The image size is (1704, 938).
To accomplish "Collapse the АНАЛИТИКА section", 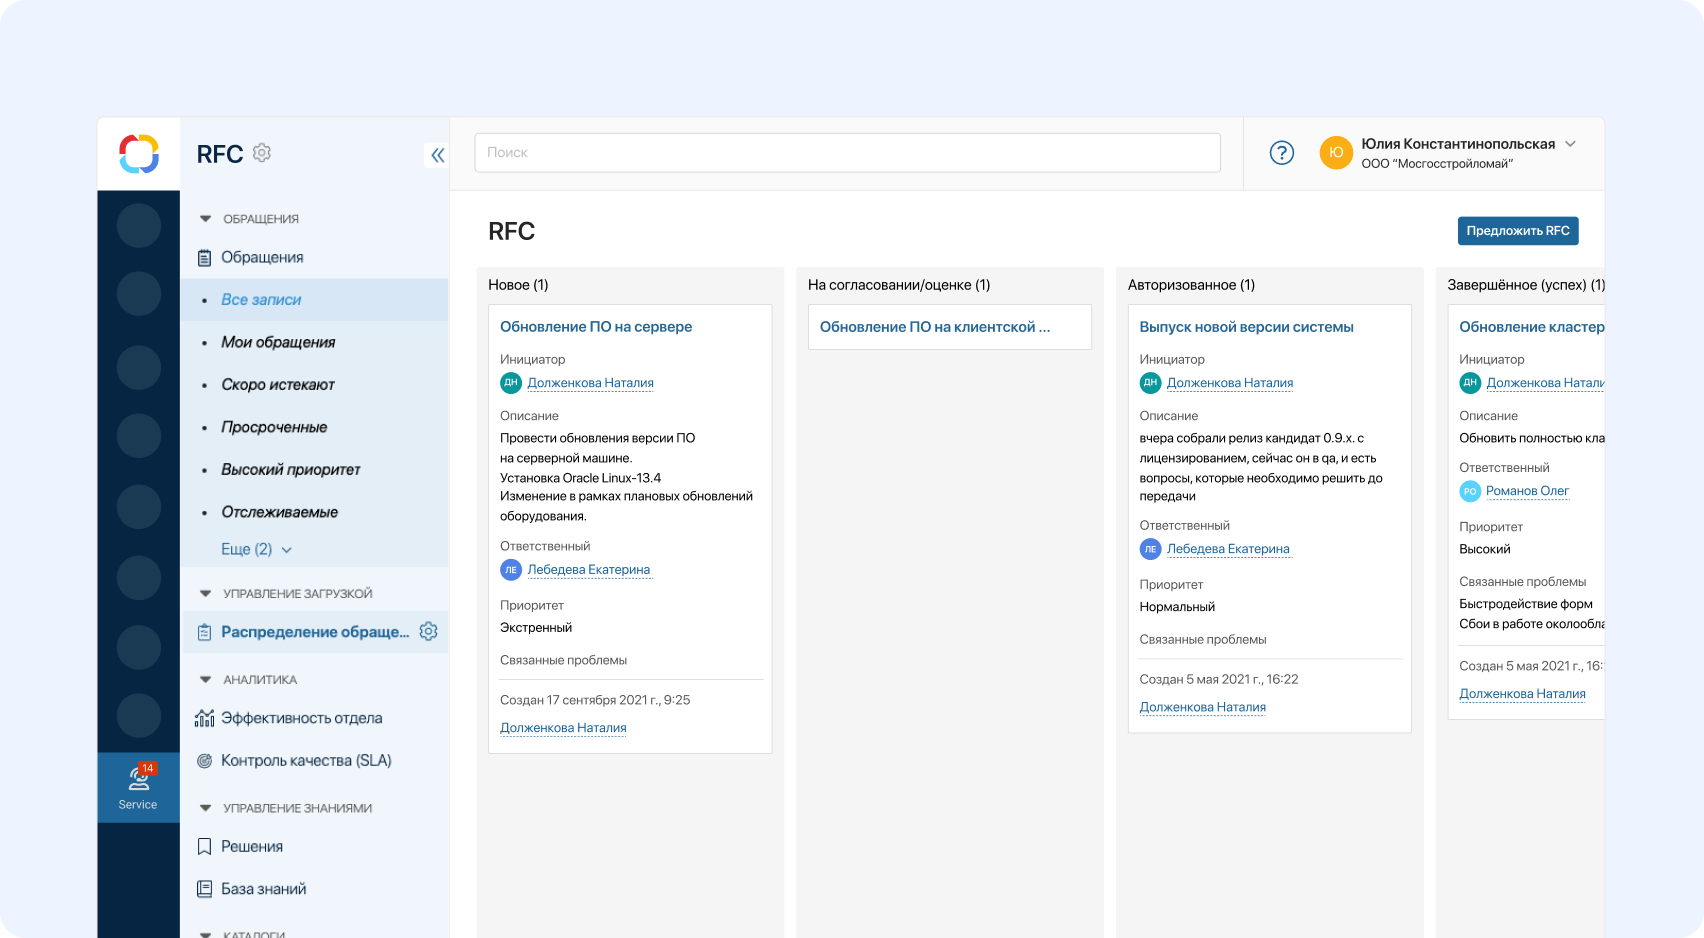I will pyautogui.click(x=206, y=680).
